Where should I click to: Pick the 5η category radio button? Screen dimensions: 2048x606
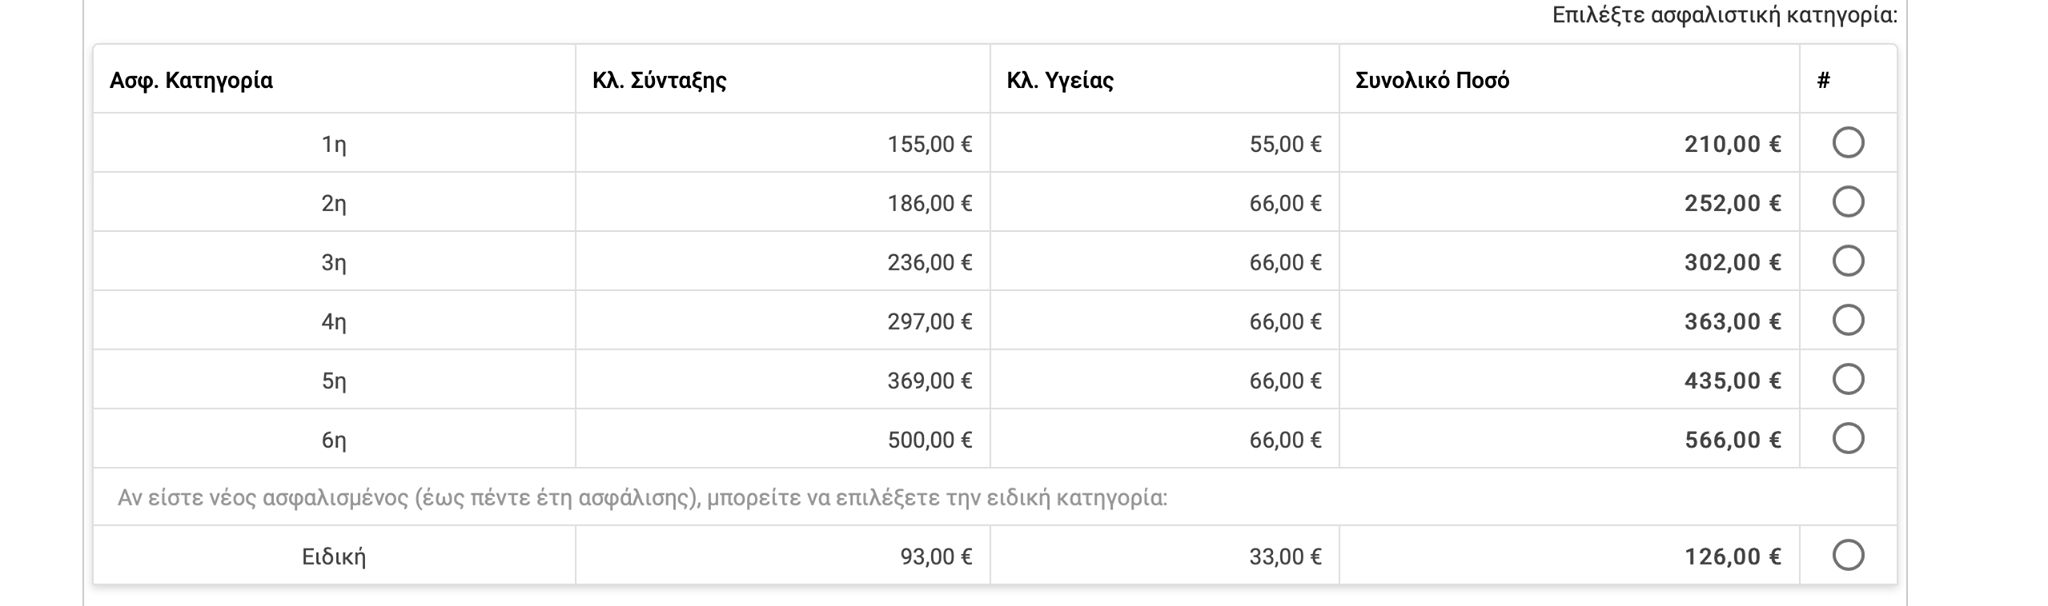pos(1847,379)
